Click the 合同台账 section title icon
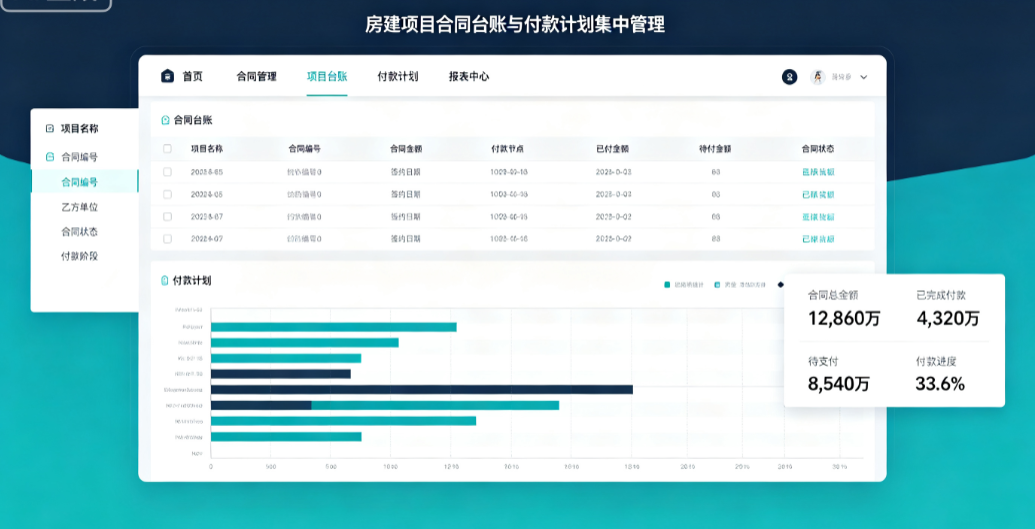The width and height of the screenshot is (1035, 529). (166, 120)
